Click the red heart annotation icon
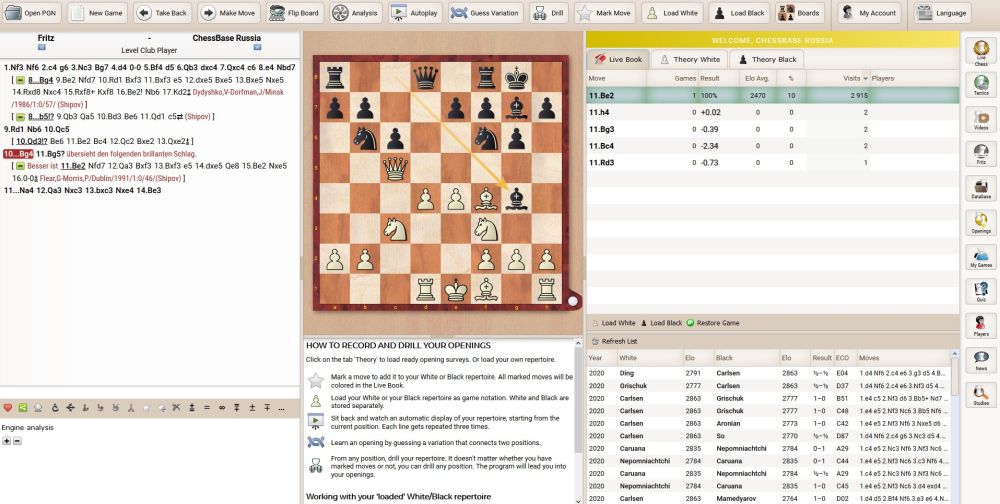 coord(8,408)
